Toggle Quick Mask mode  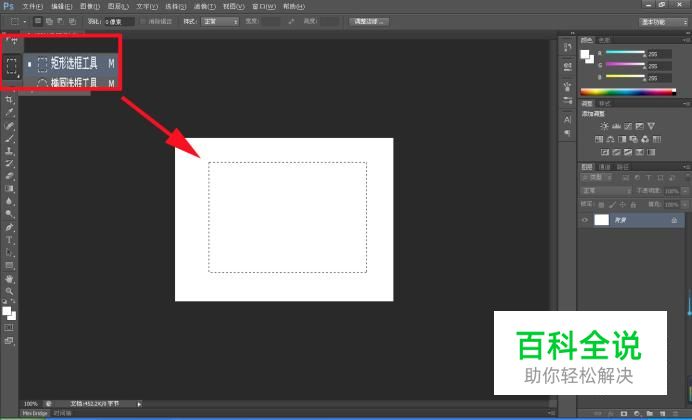pyautogui.click(x=9, y=328)
